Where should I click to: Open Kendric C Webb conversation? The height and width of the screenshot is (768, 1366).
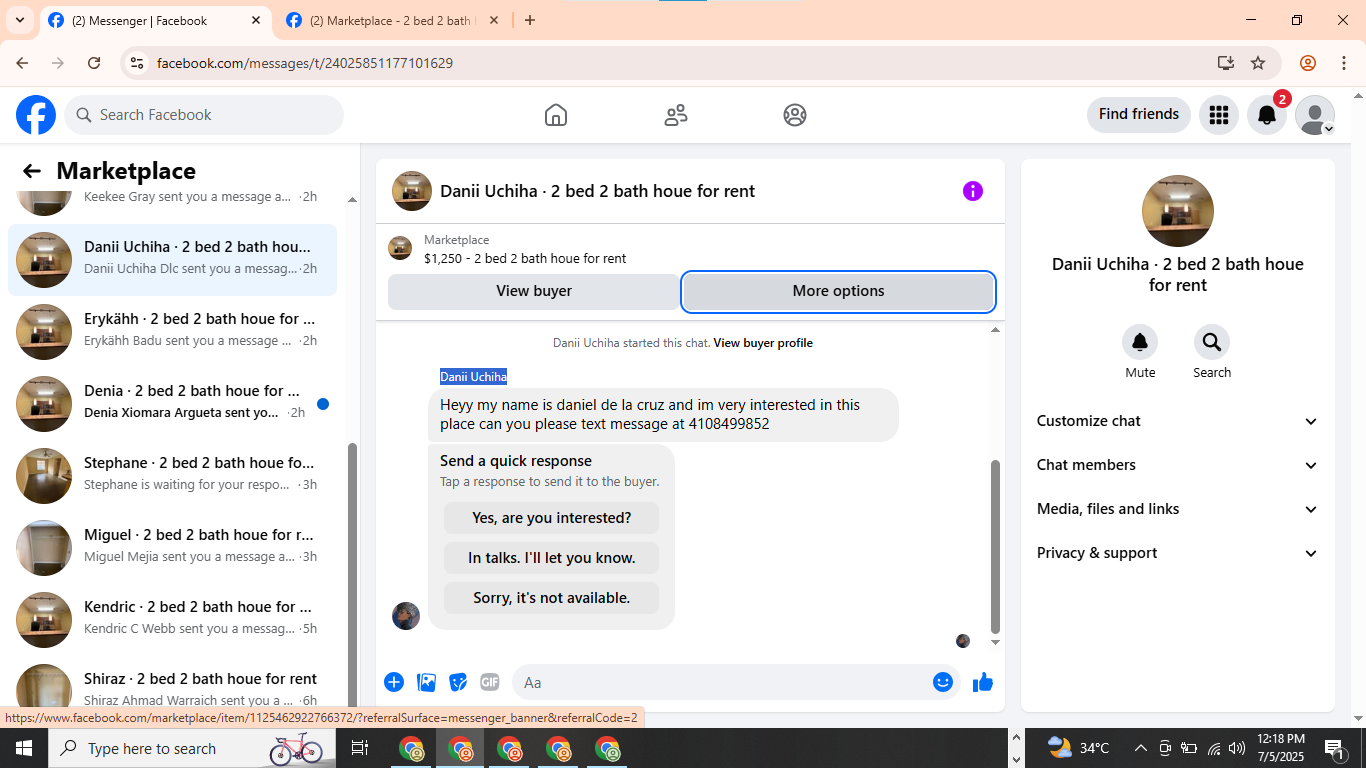click(172, 620)
